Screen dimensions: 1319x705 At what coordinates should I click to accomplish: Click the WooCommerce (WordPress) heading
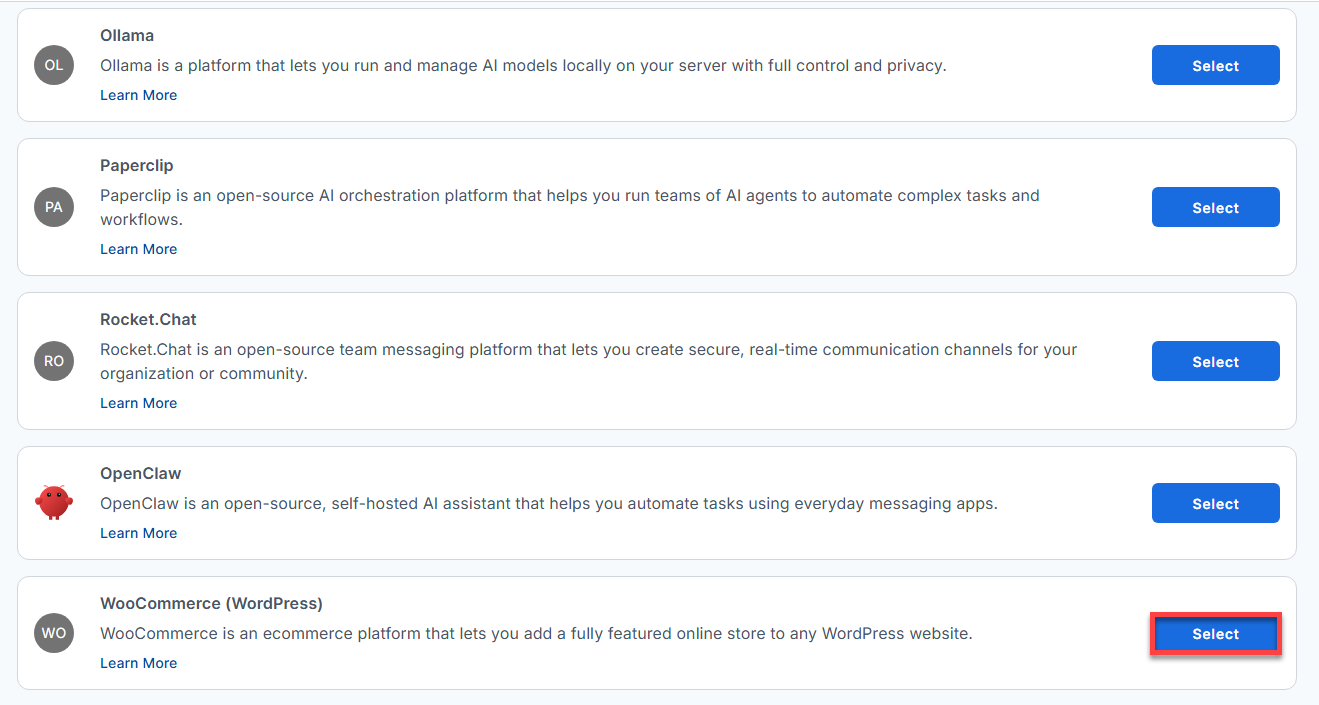211,603
